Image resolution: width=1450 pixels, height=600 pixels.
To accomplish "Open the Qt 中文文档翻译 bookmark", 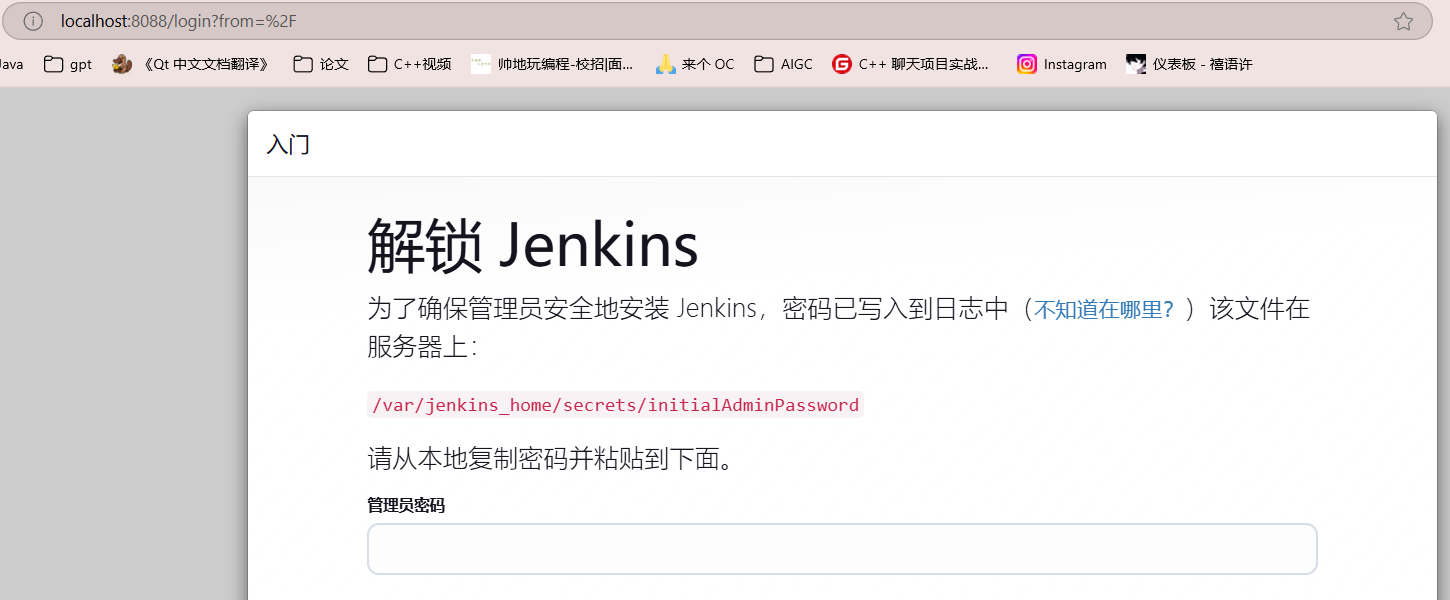I will (x=192, y=64).
